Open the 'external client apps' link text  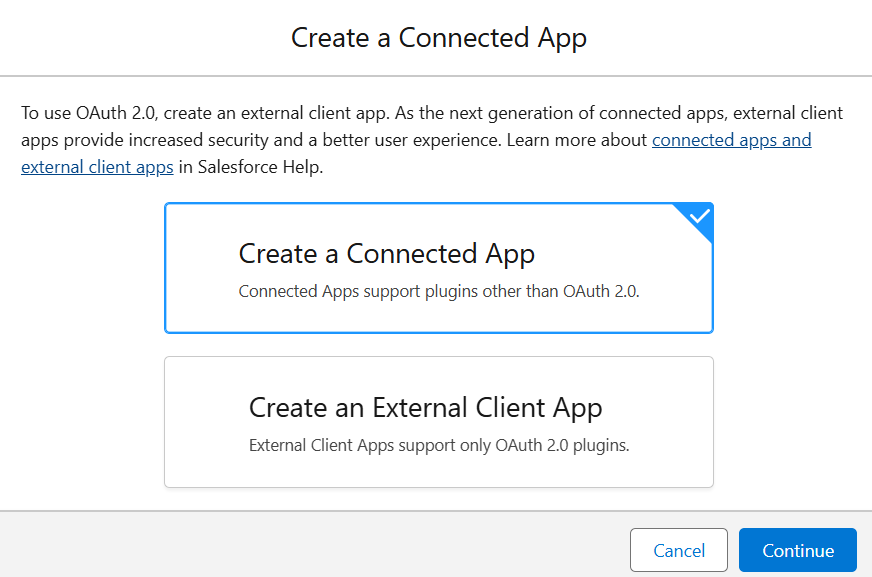coord(97,167)
